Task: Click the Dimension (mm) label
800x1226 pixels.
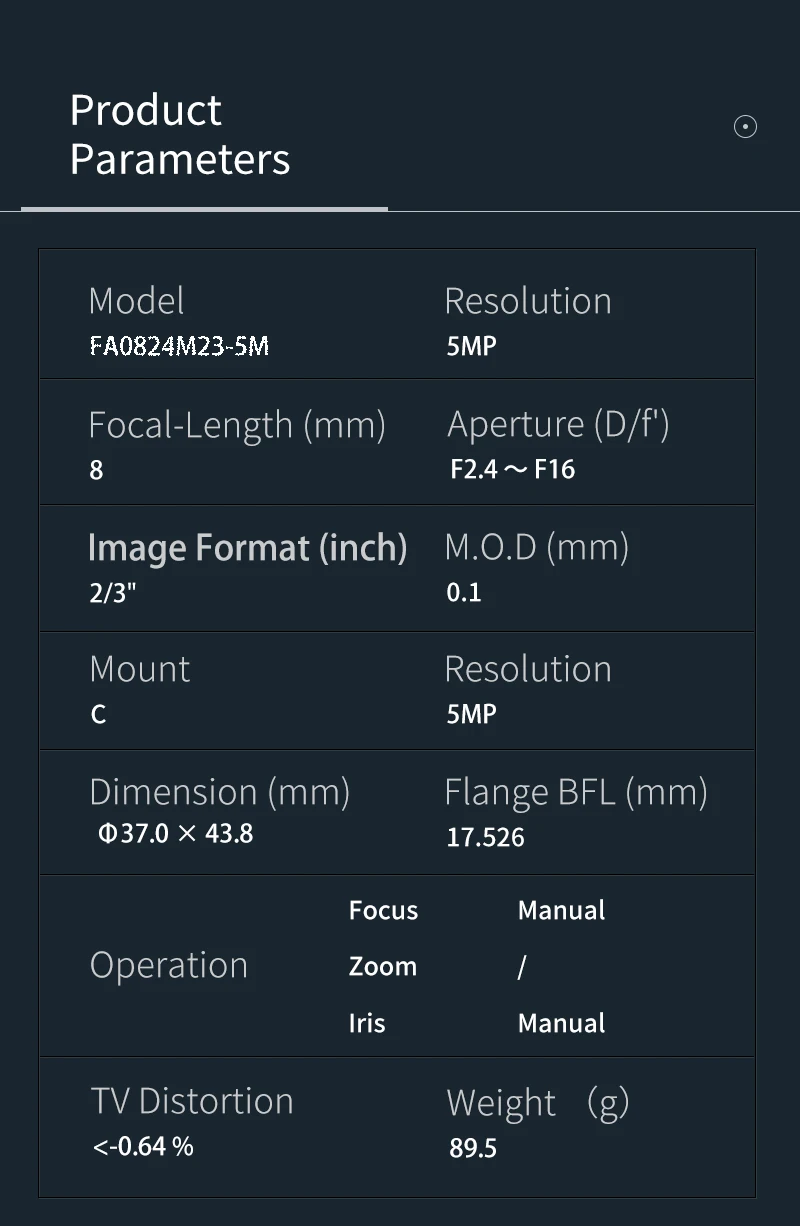Action: tap(219, 792)
